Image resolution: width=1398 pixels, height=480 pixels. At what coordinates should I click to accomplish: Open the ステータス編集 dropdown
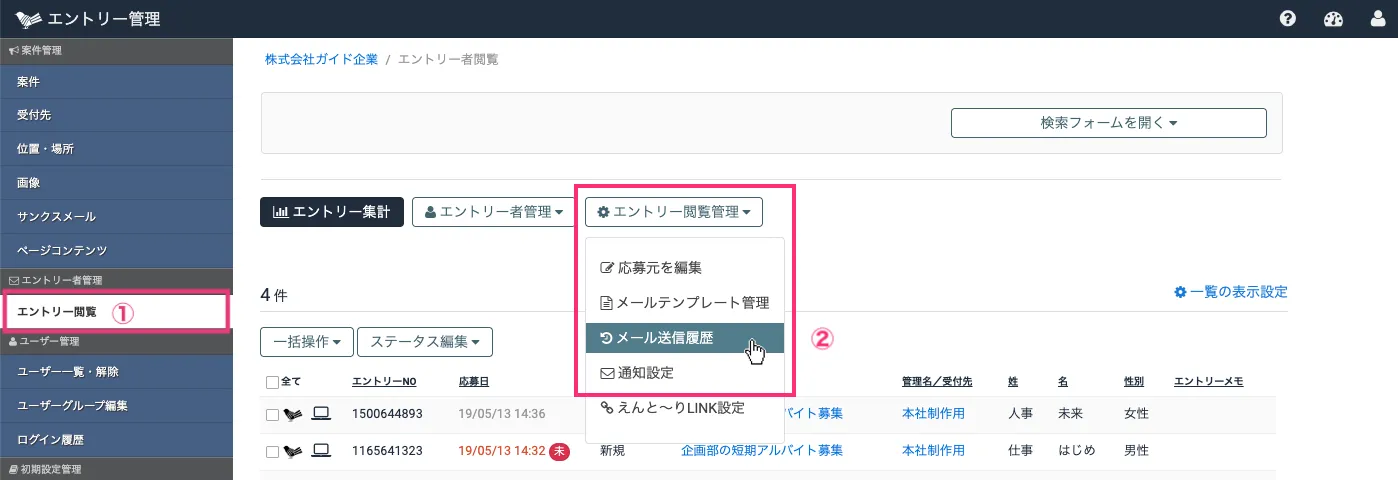point(424,341)
